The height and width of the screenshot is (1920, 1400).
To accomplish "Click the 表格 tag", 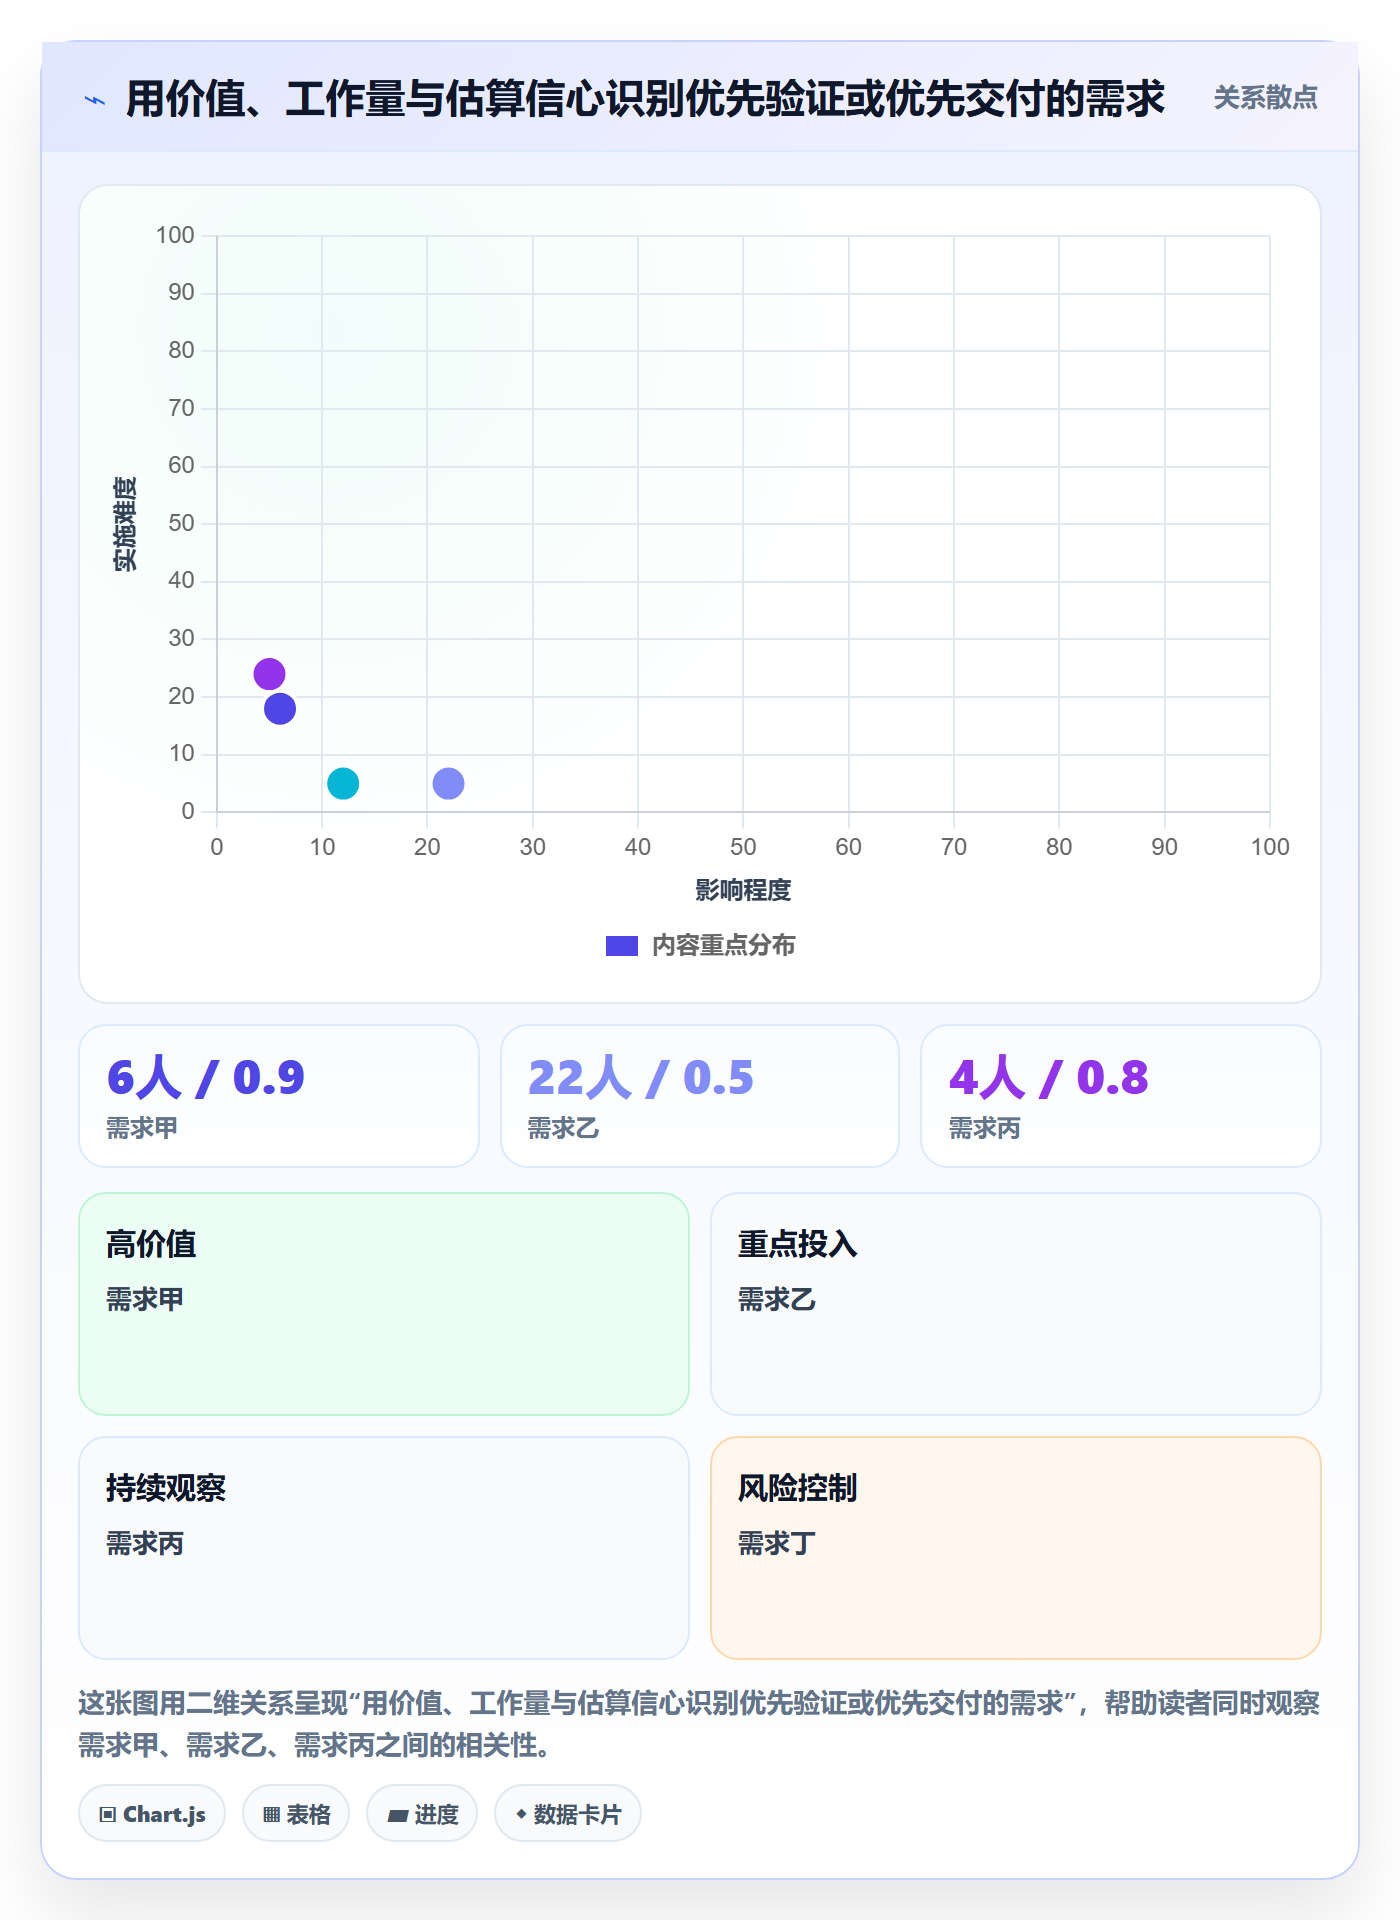I will point(296,1814).
